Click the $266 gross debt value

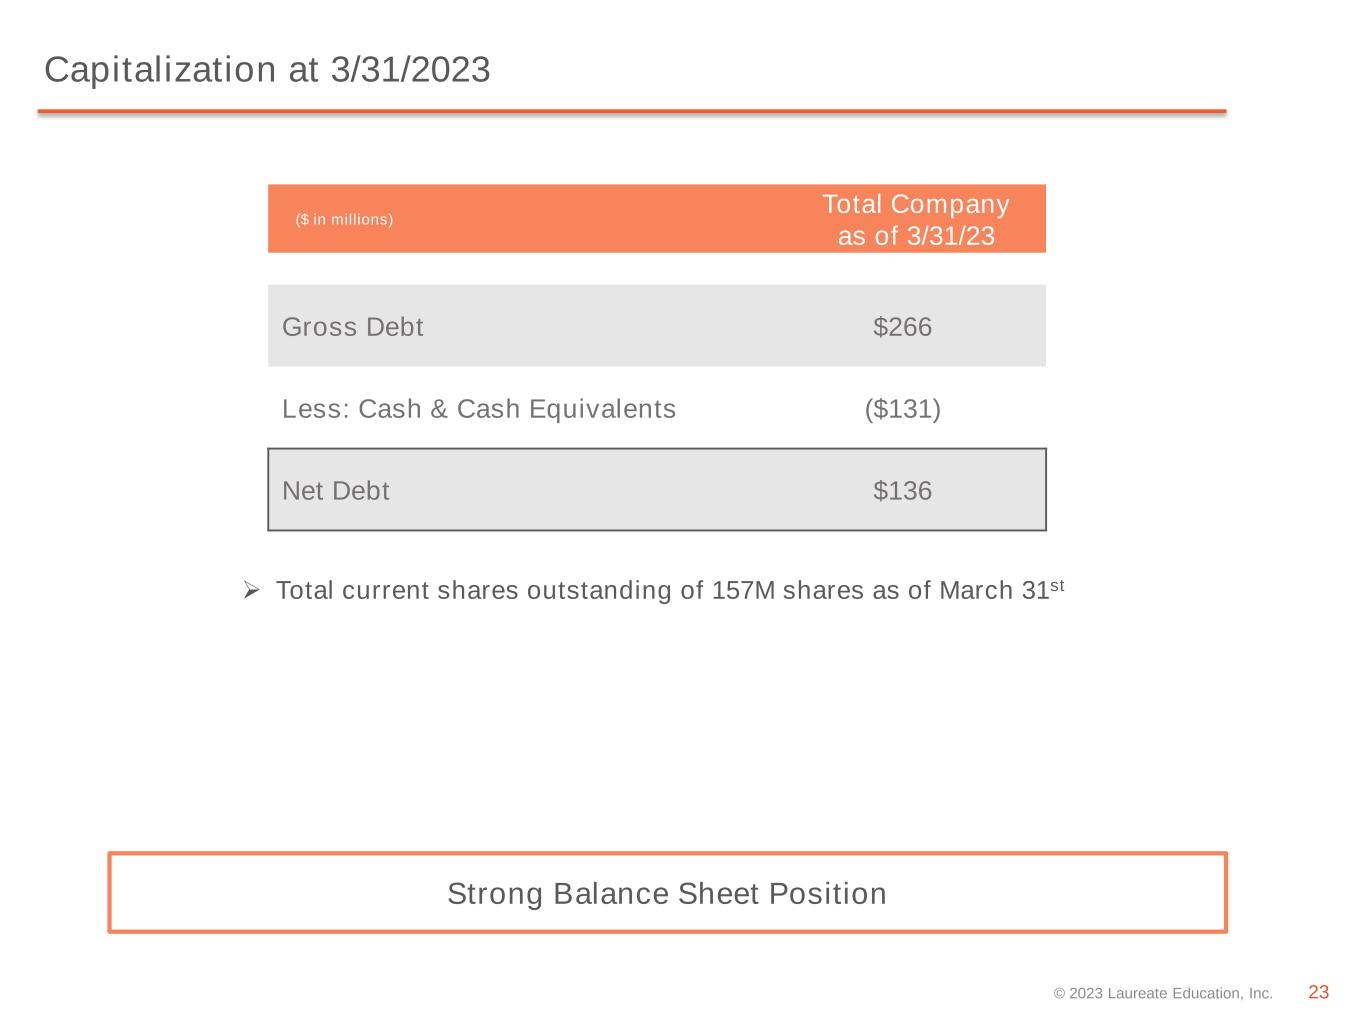tap(902, 327)
